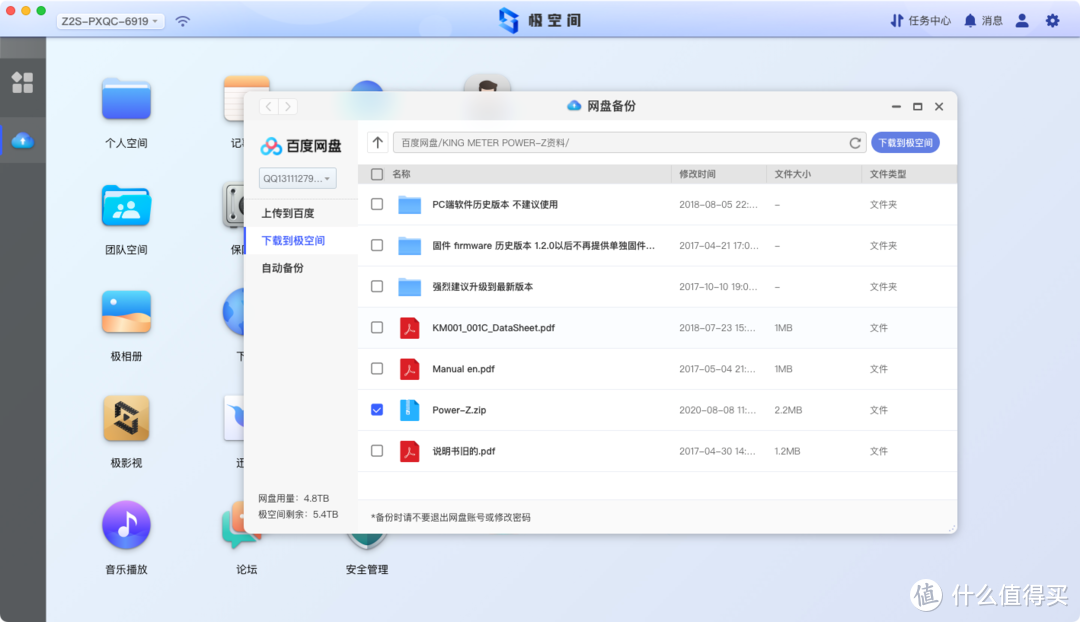The width and height of the screenshot is (1080, 622).
Task: Open the 任务中心 task center
Action: tap(919, 20)
